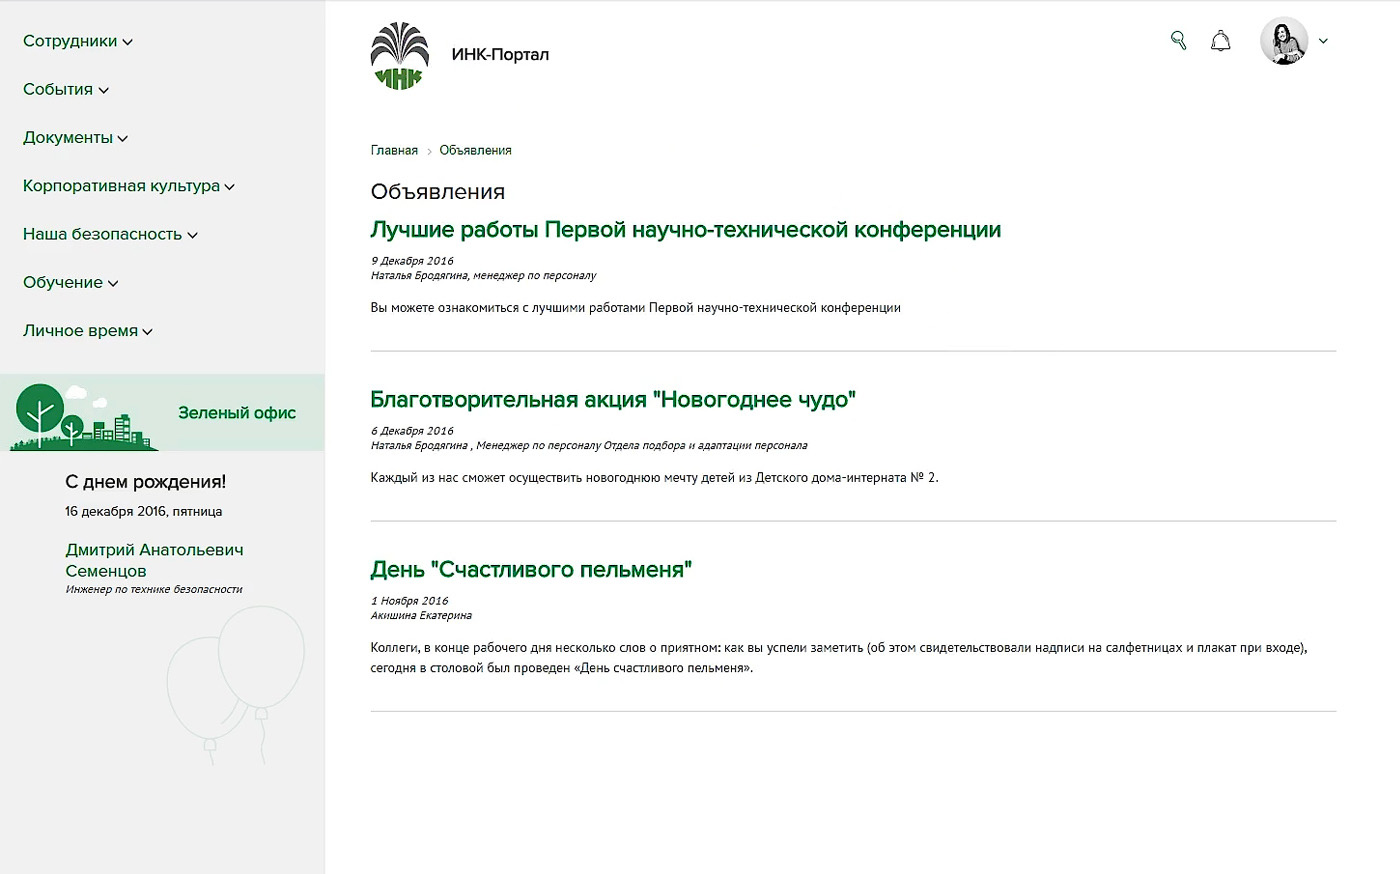Image resolution: width=1400 pixels, height=874 pixels.
Task: Click the ИНК company logo
Action: click(399, 55)
